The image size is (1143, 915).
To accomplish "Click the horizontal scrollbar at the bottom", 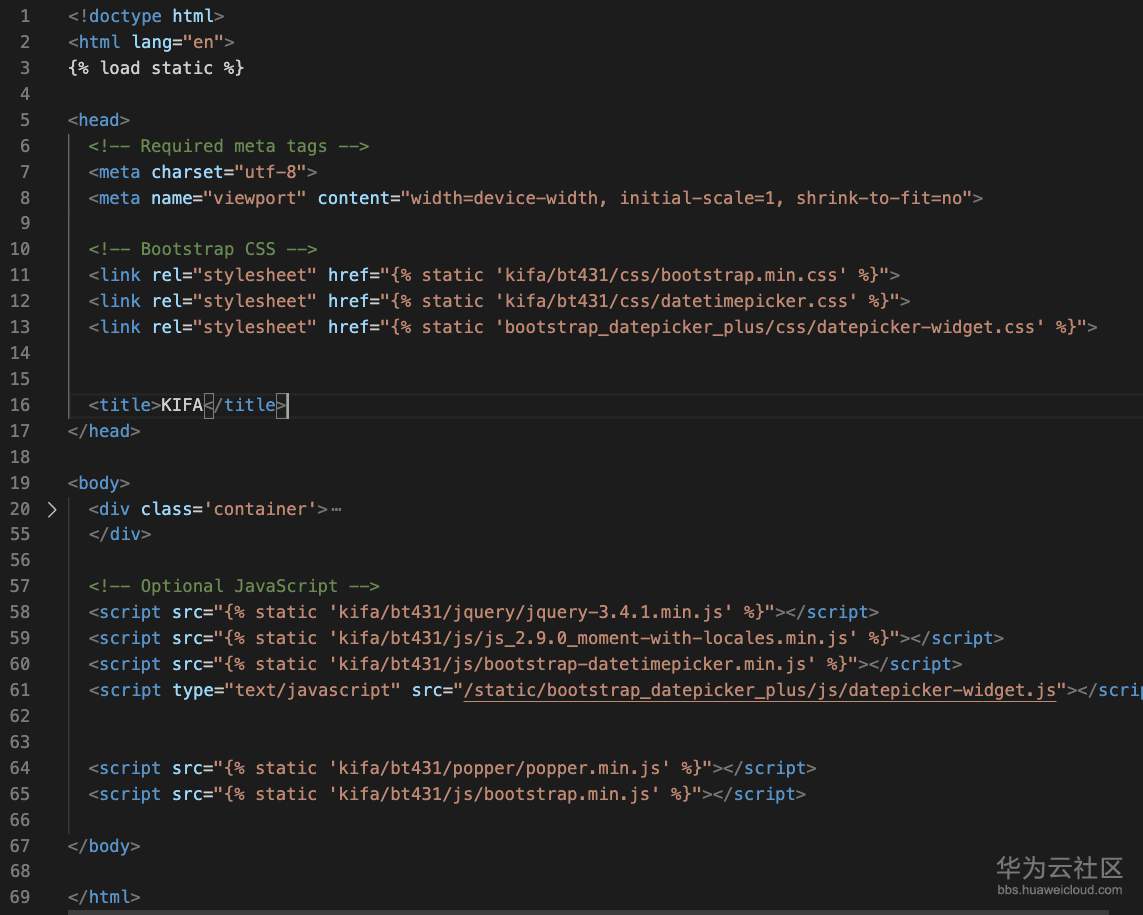I will 600,911.
